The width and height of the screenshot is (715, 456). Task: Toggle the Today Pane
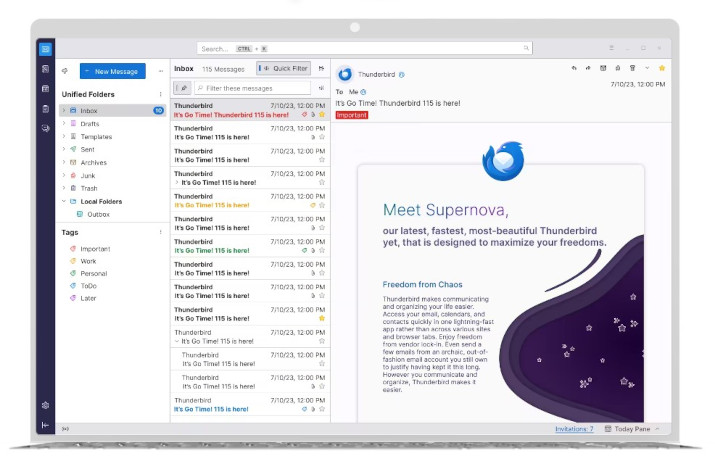(x=632, y=429)
